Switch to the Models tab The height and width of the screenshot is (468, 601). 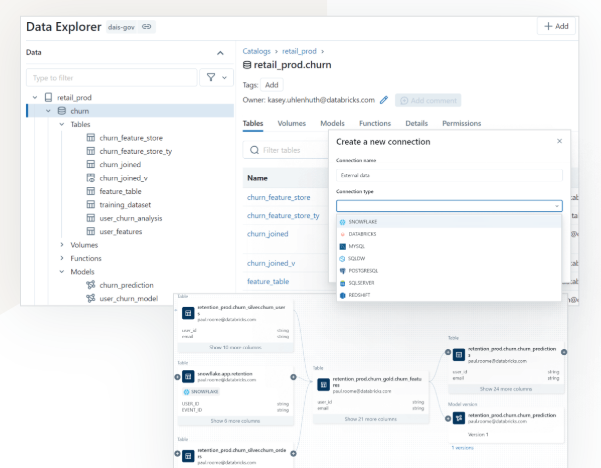click(332, 123)
